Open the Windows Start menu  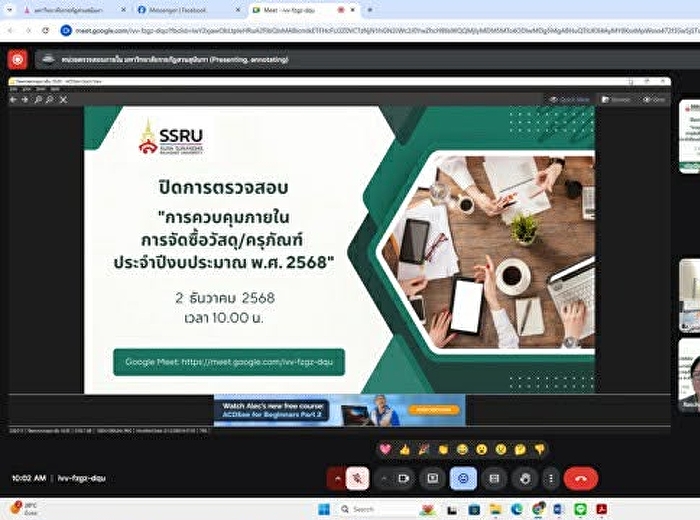pos(323,509)
